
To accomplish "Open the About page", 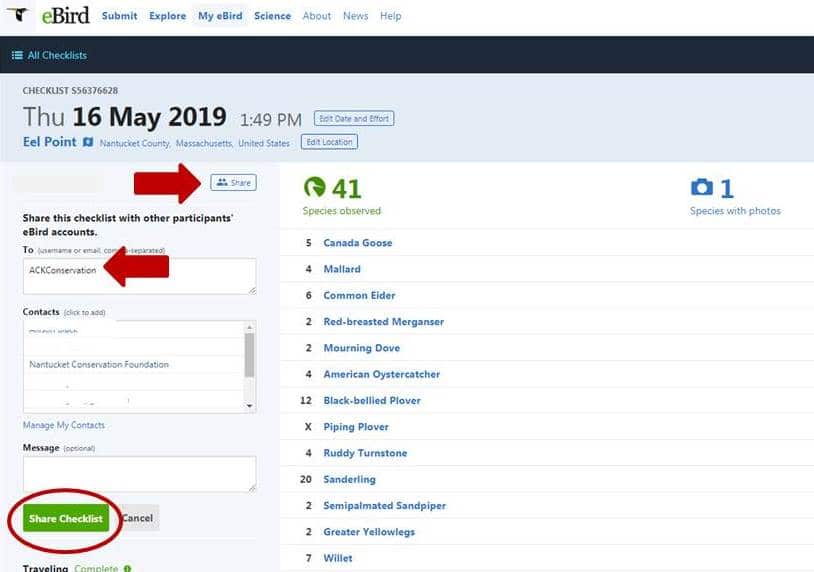I will click(317, 16).
